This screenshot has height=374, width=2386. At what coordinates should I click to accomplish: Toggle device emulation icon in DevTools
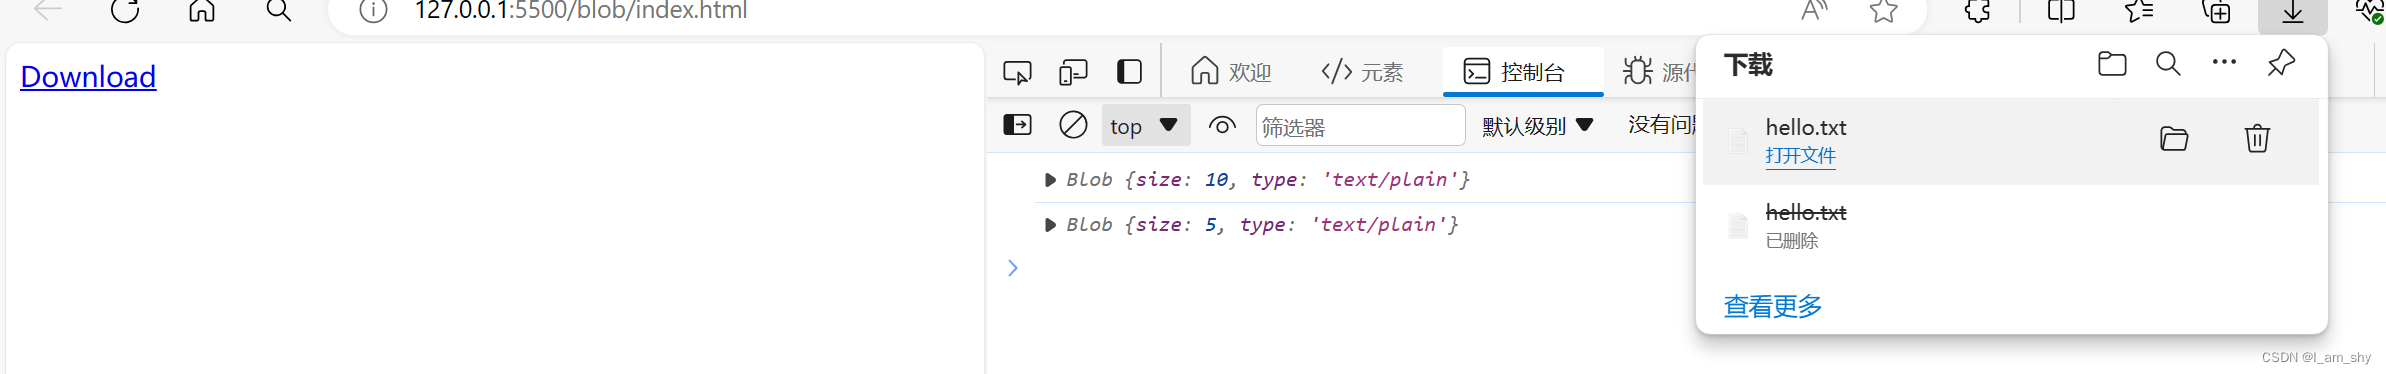coord(1073,72)
